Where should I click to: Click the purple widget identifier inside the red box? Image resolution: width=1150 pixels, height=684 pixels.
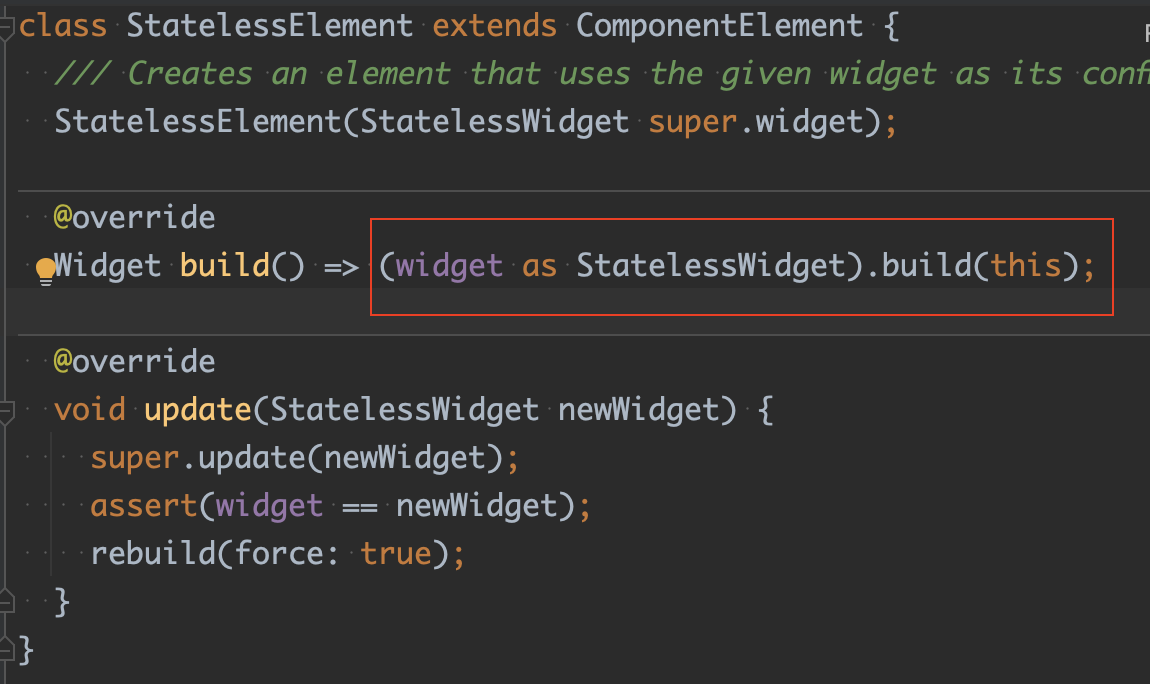pos(449,265)
